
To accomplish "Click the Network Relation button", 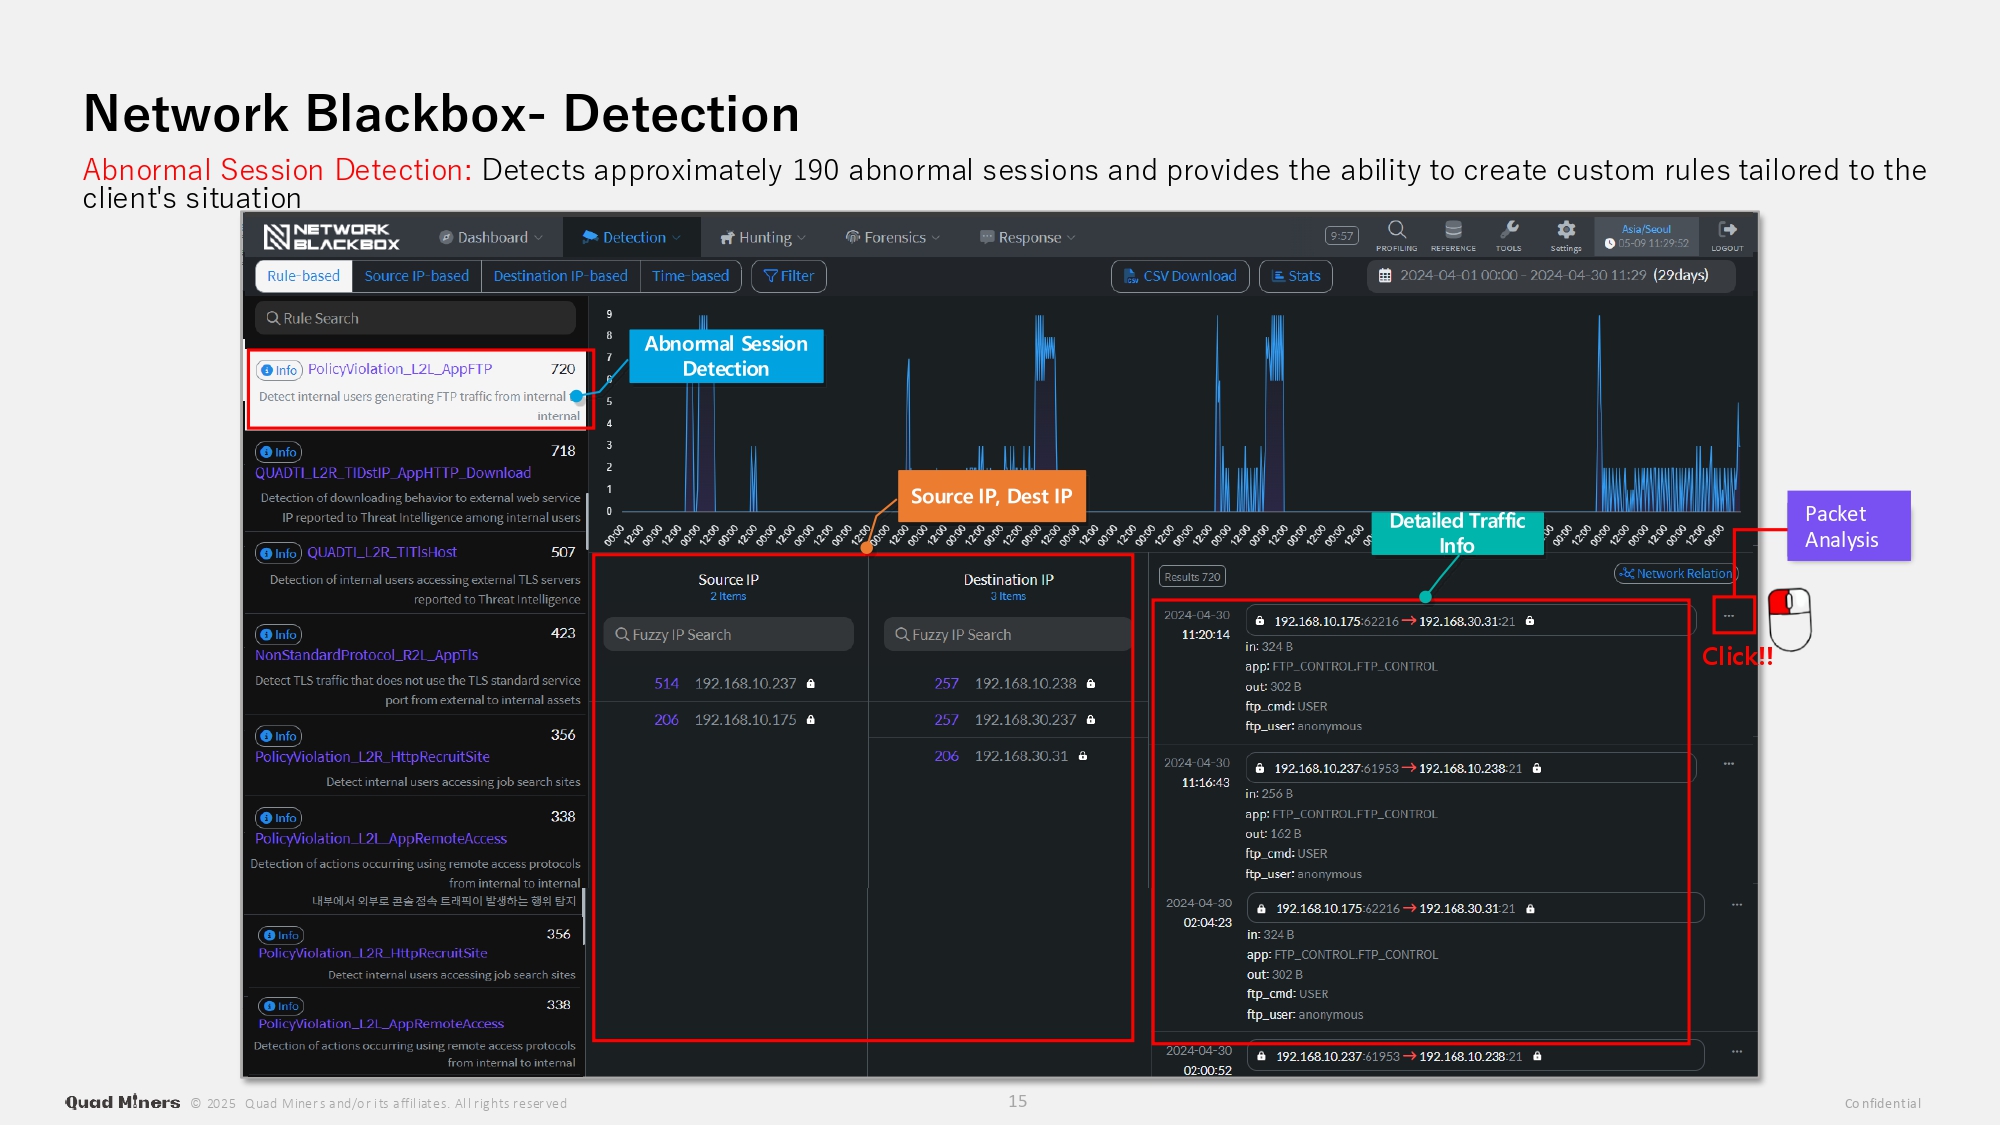I will pyautogui.click(x=1676, y=574).
